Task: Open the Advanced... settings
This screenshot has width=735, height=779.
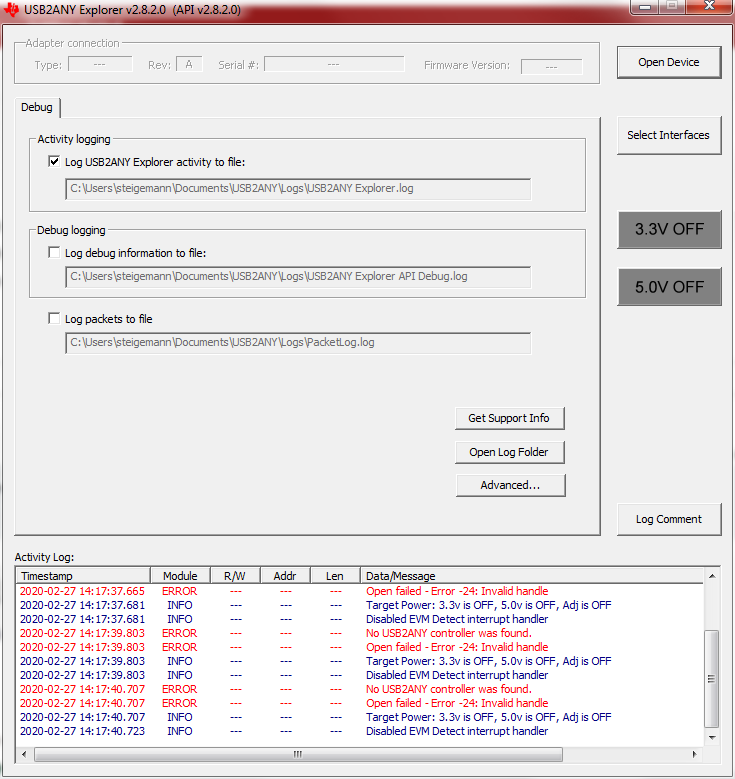Action: tap(510, 485)
